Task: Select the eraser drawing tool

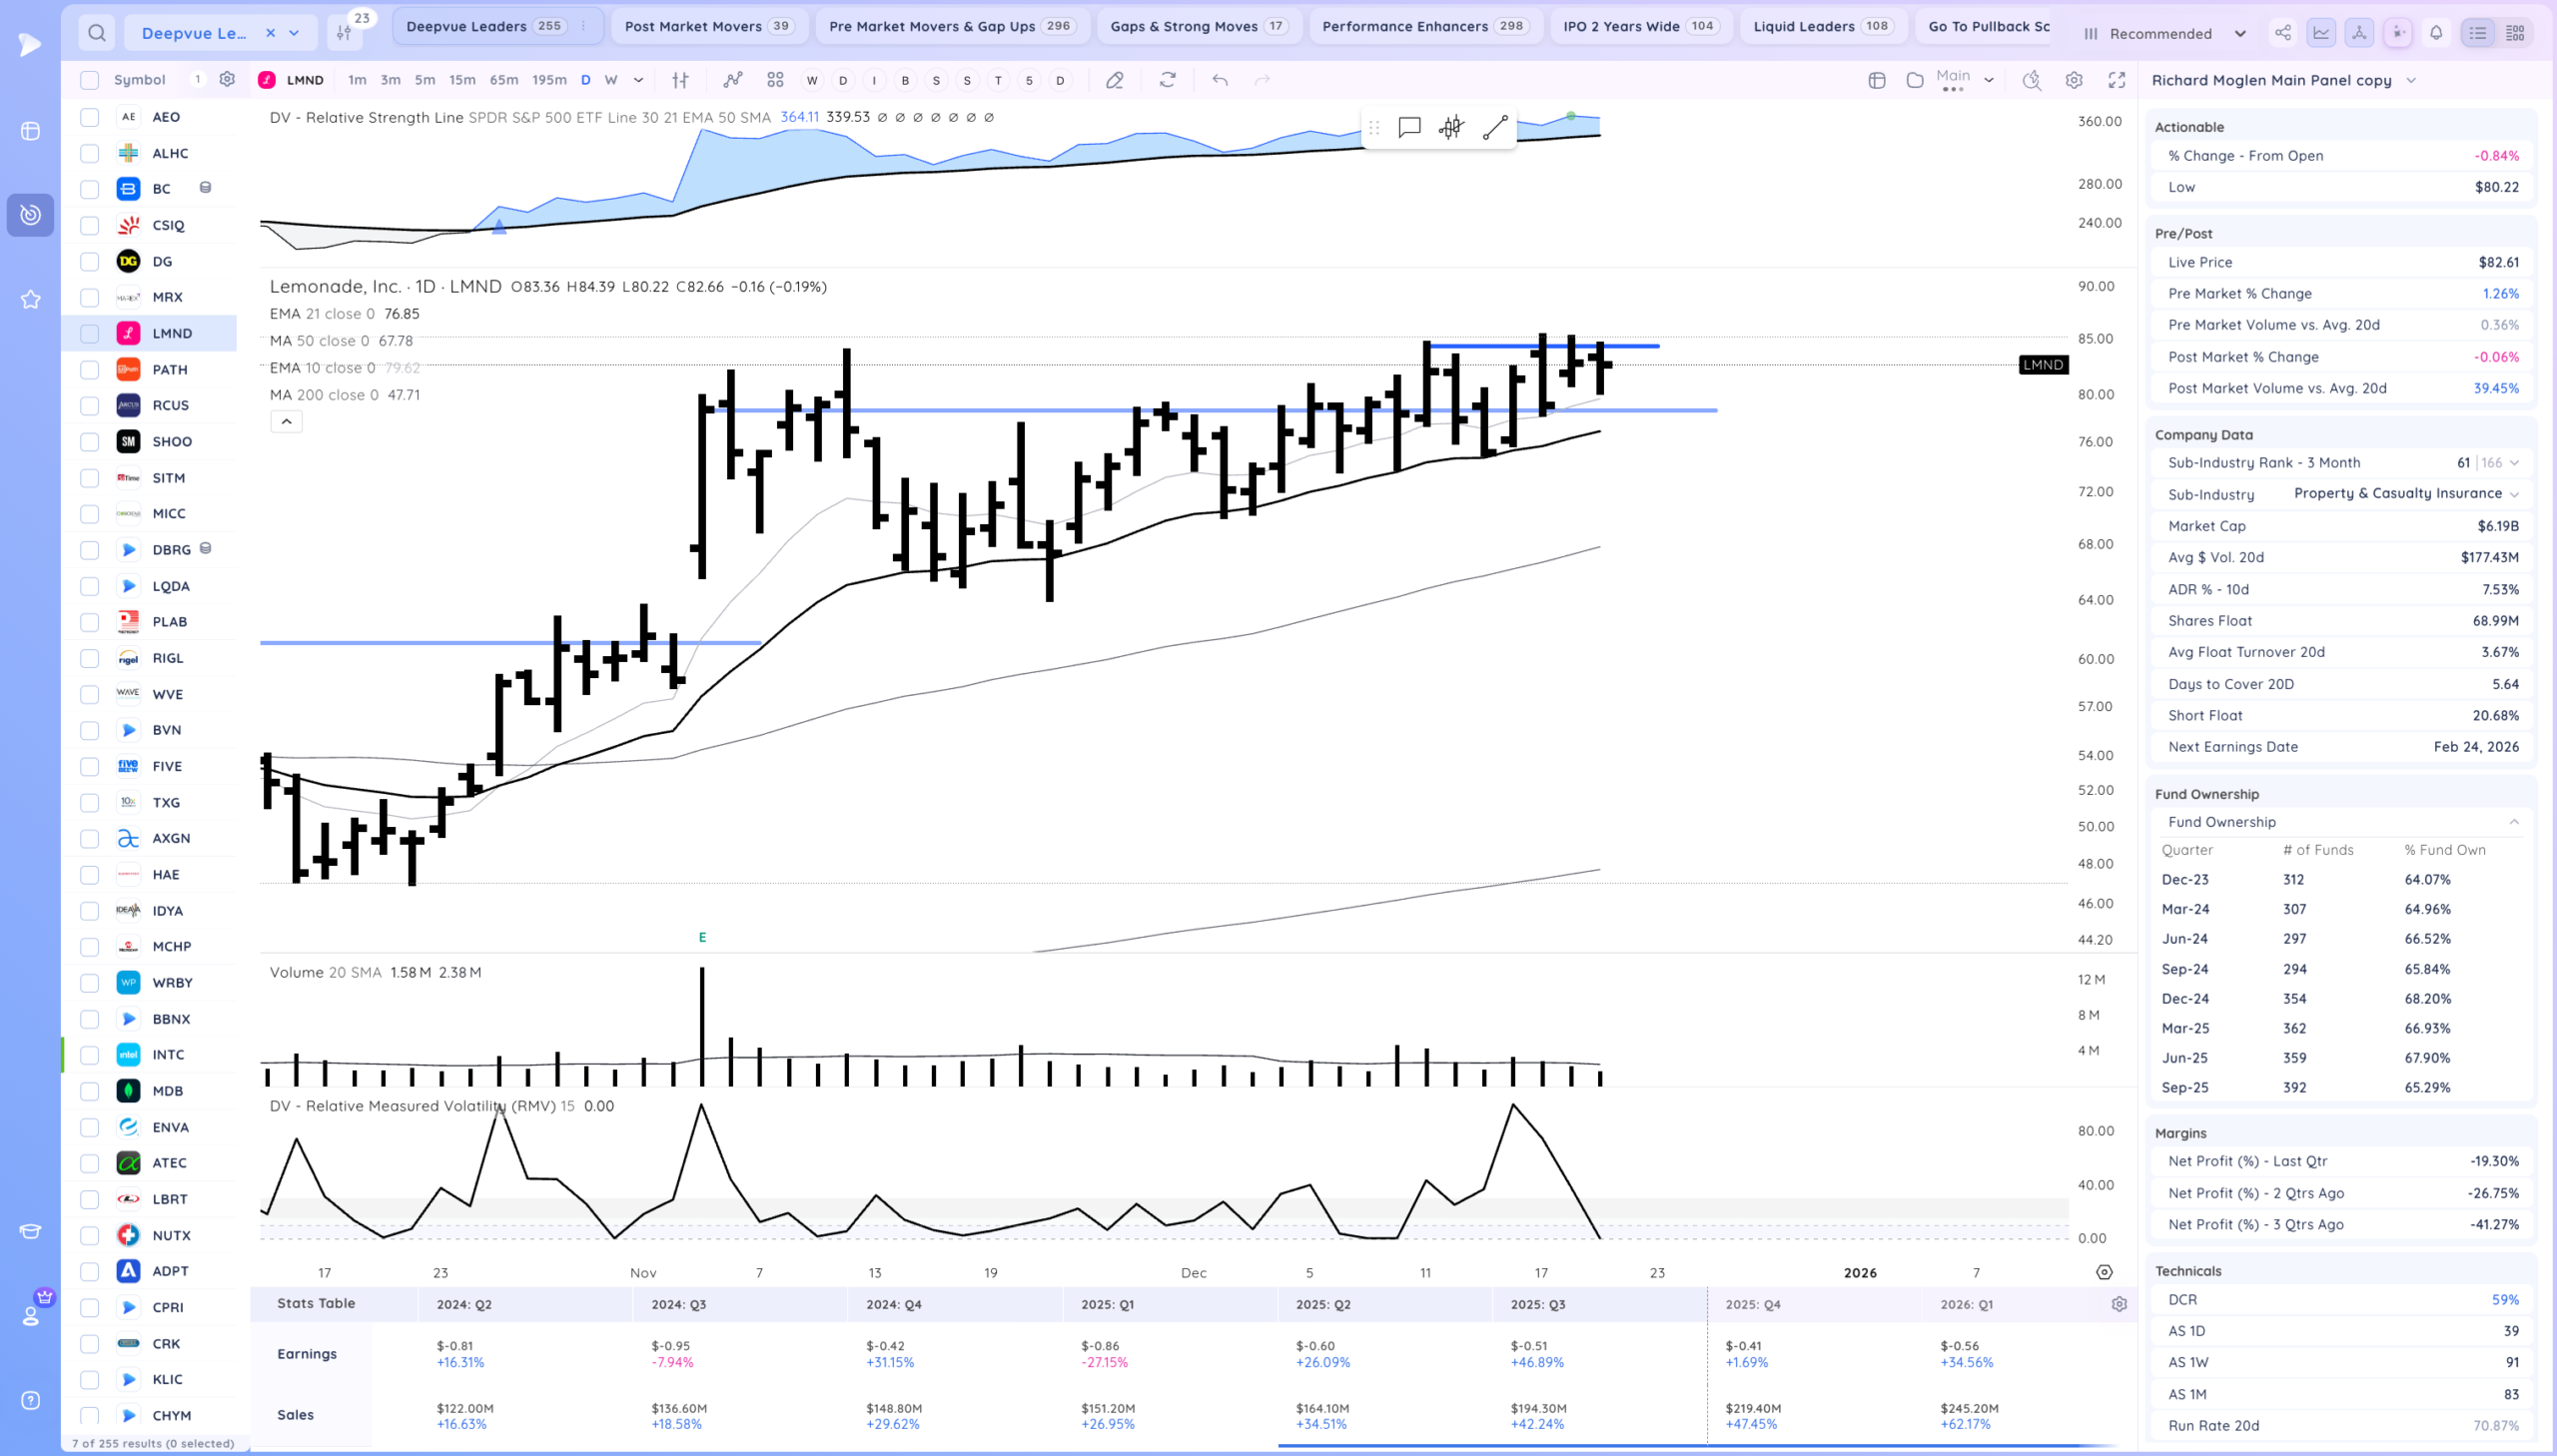Action: coord(1114,80)
